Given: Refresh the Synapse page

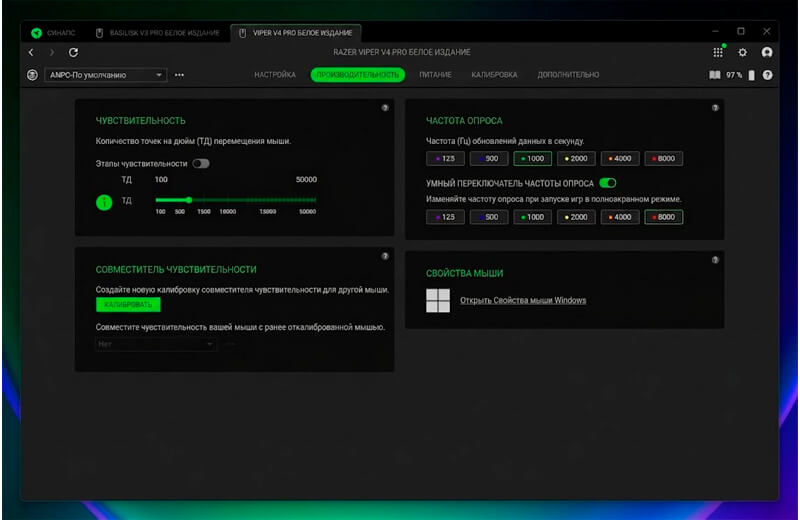Looking at the screenshot, I should tap(73, 52).
